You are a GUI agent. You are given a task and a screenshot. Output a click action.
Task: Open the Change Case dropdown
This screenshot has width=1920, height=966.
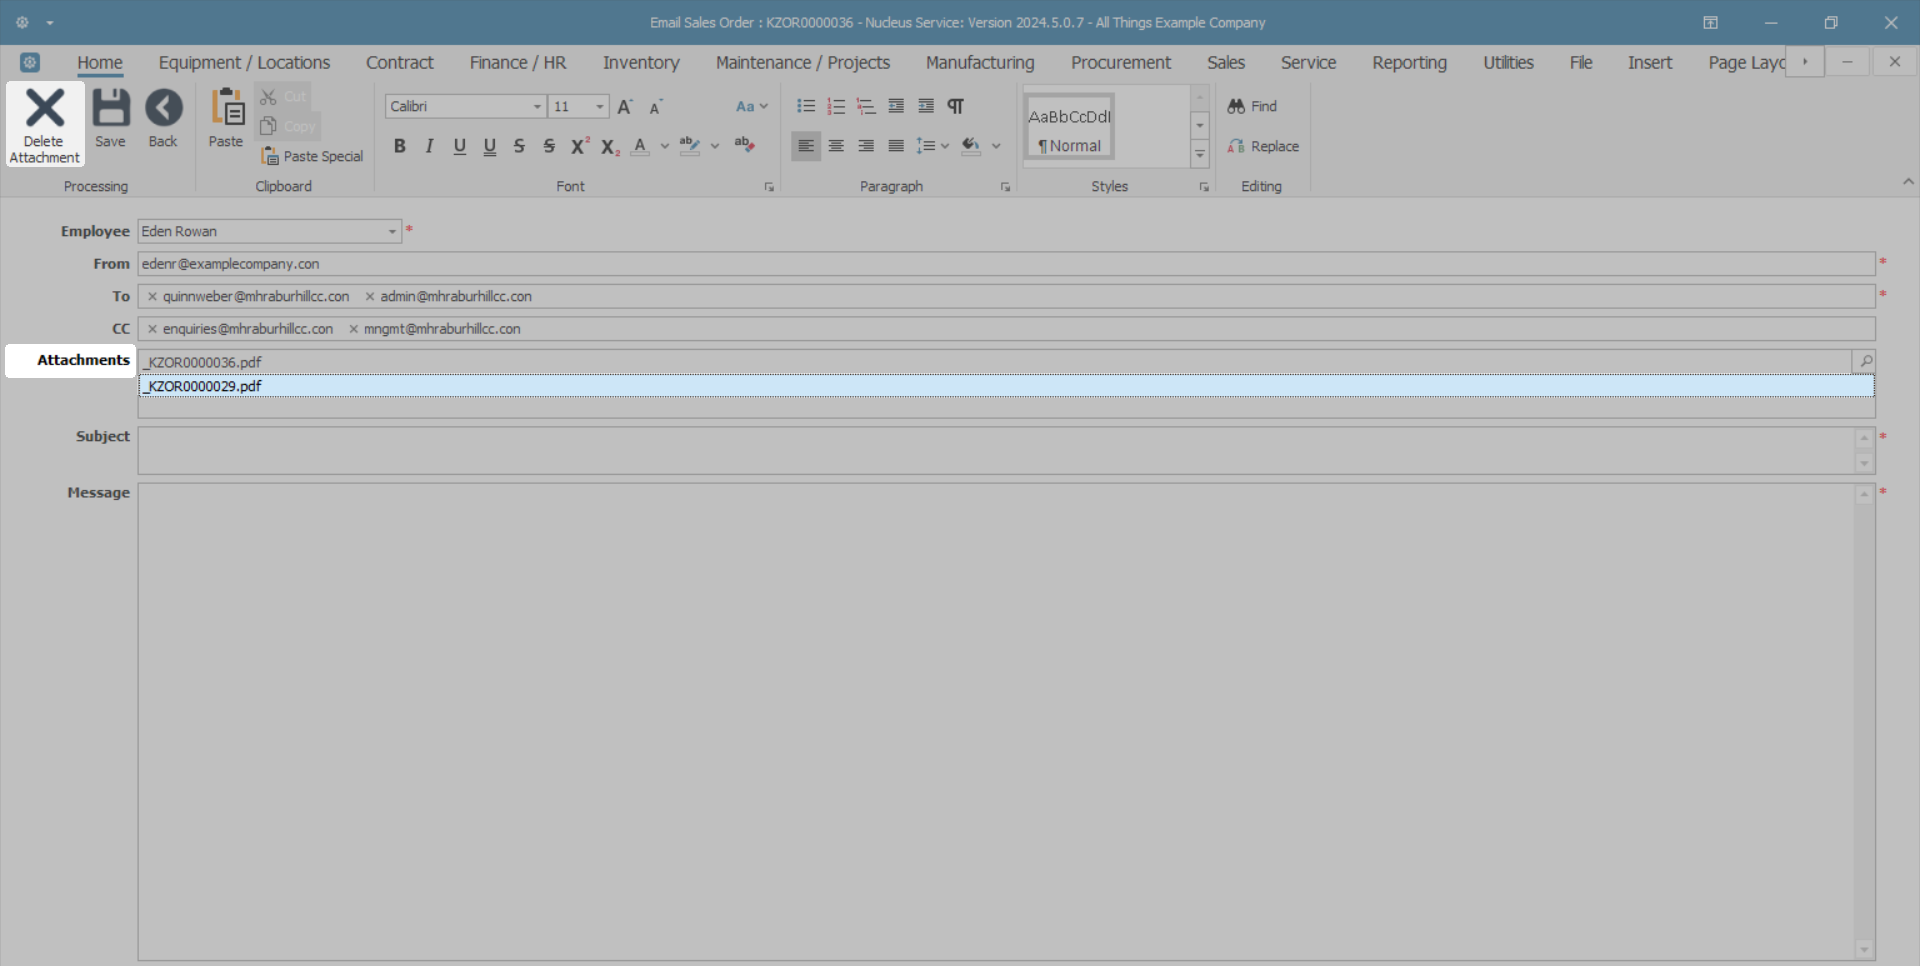pyautogui.click(x=752, y=106)
